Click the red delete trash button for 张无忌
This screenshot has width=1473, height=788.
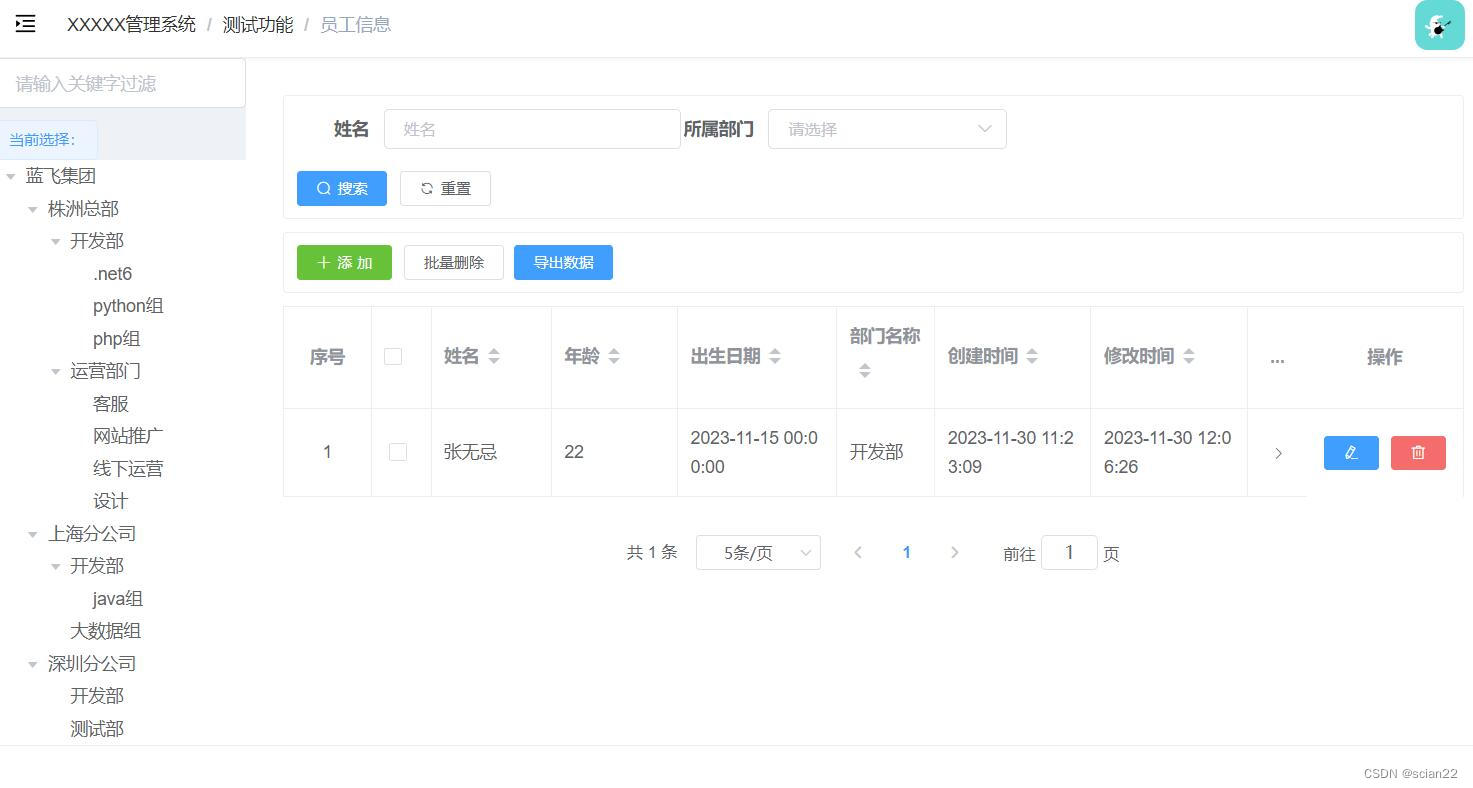point(1418,453)
